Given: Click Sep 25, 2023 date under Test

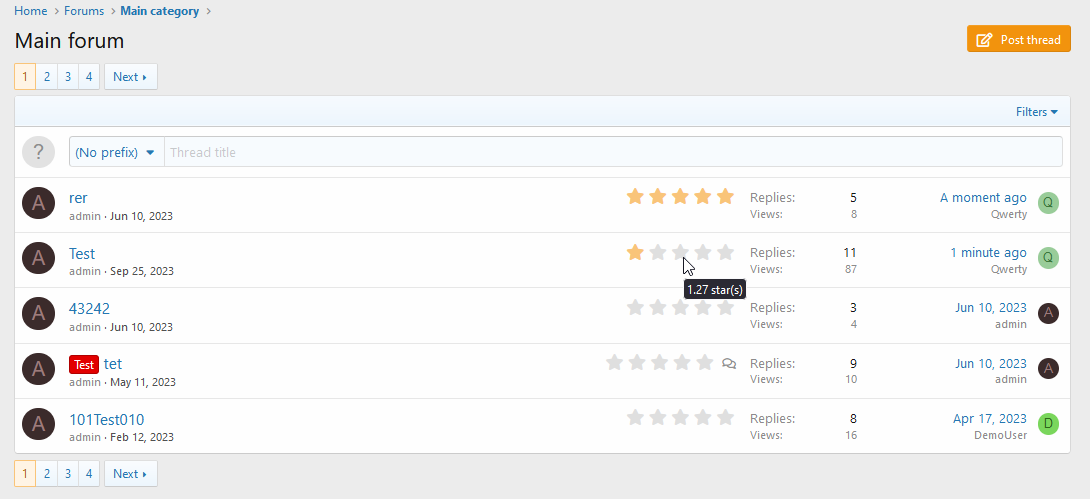Looking at the screenshot, I should [x=142, y=271].
